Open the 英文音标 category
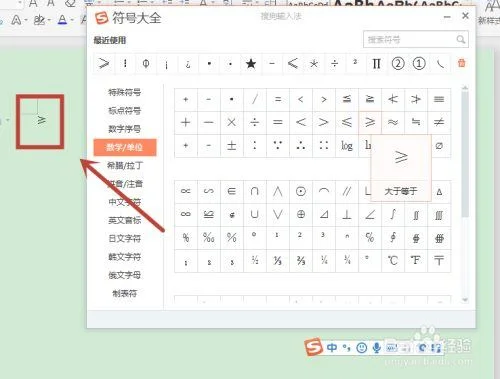Screen dimensions: 500x379 tap(125, 220)
